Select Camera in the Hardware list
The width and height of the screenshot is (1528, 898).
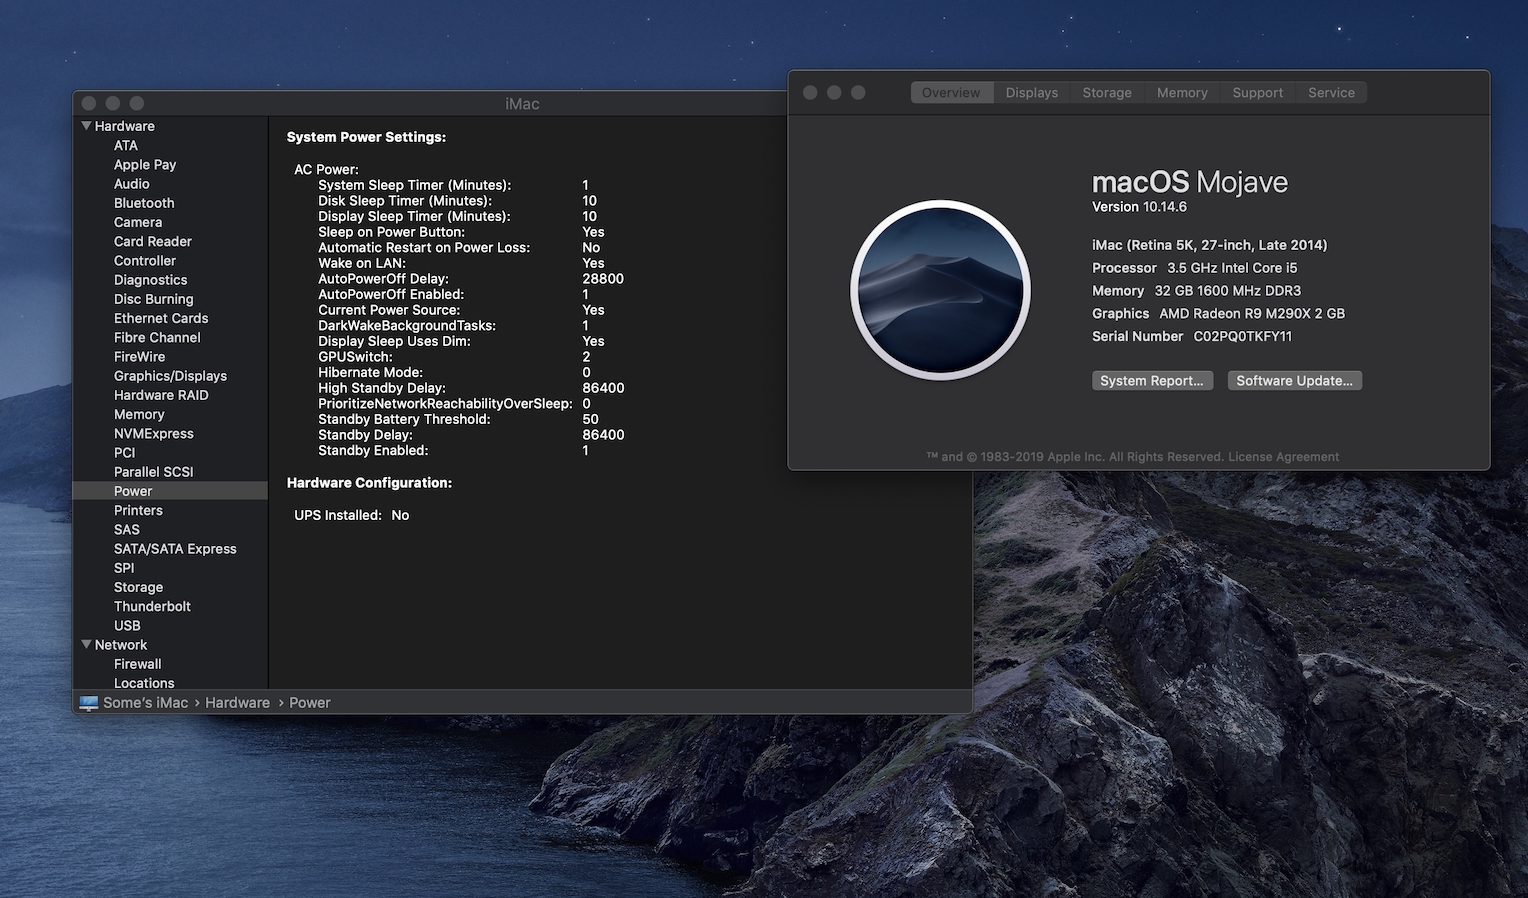(138, 222)
